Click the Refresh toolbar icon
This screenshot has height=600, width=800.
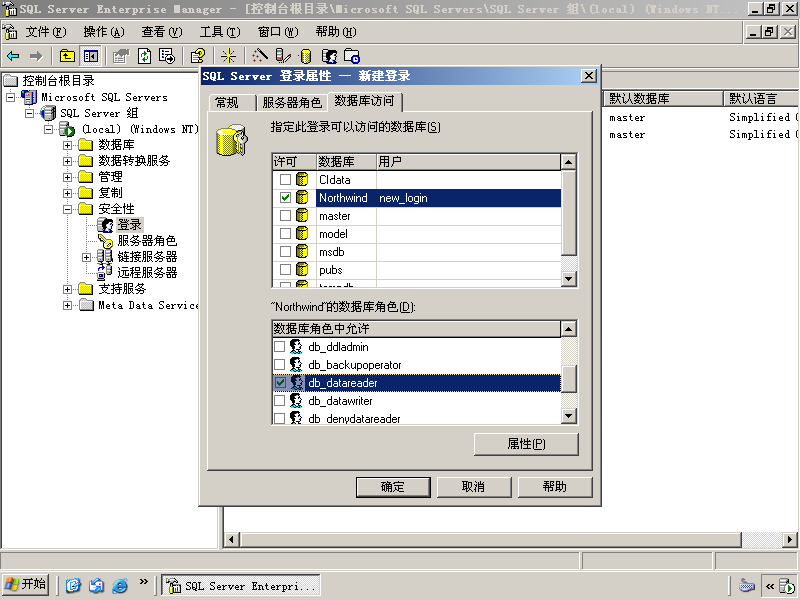[144, 56]
